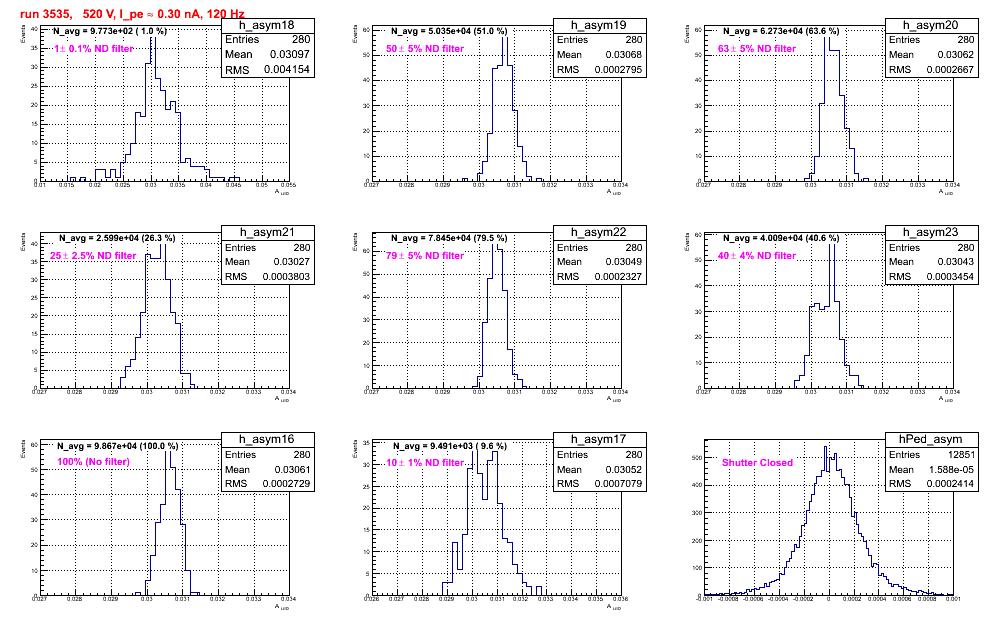Click Entries value 12851

coord(961,455)
